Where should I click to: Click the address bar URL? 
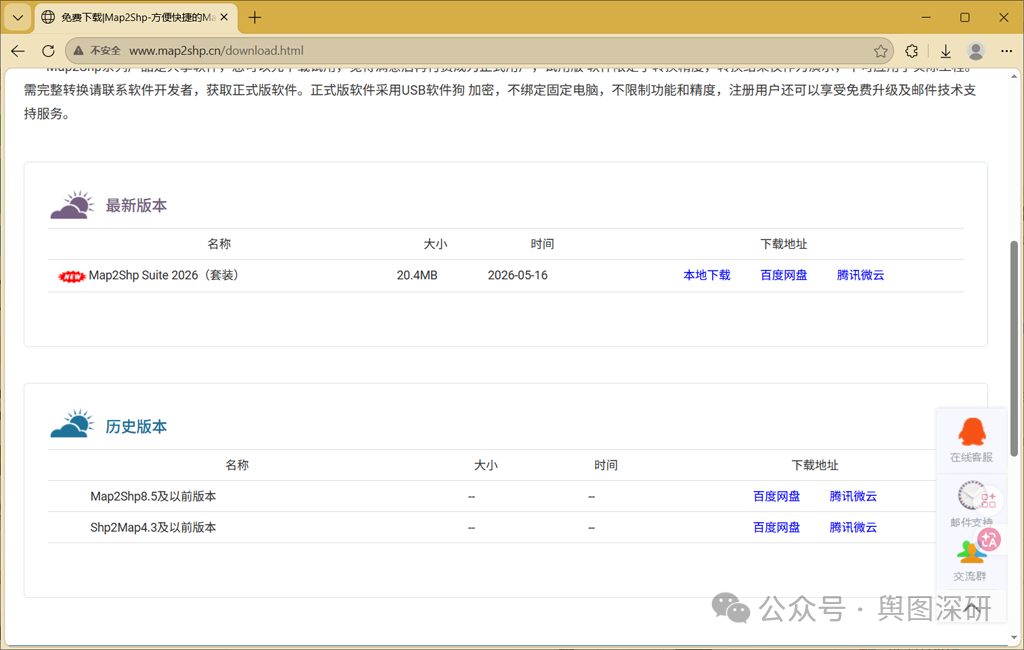pyautogui.click(x=216, y=51)
